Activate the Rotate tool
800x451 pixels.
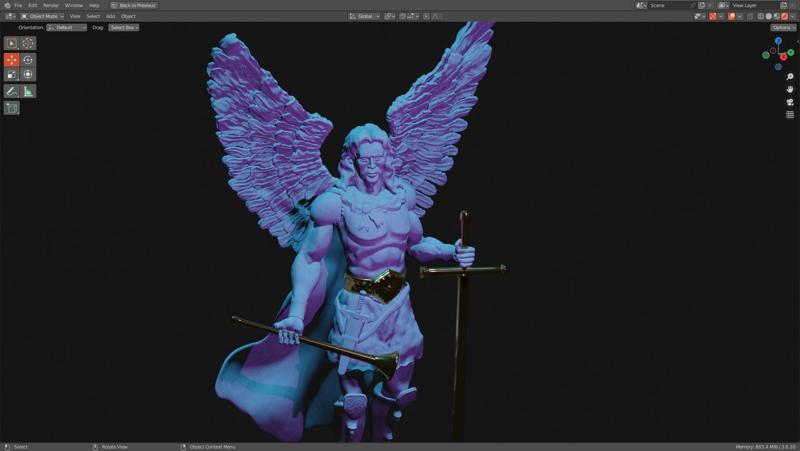[28, 60]
